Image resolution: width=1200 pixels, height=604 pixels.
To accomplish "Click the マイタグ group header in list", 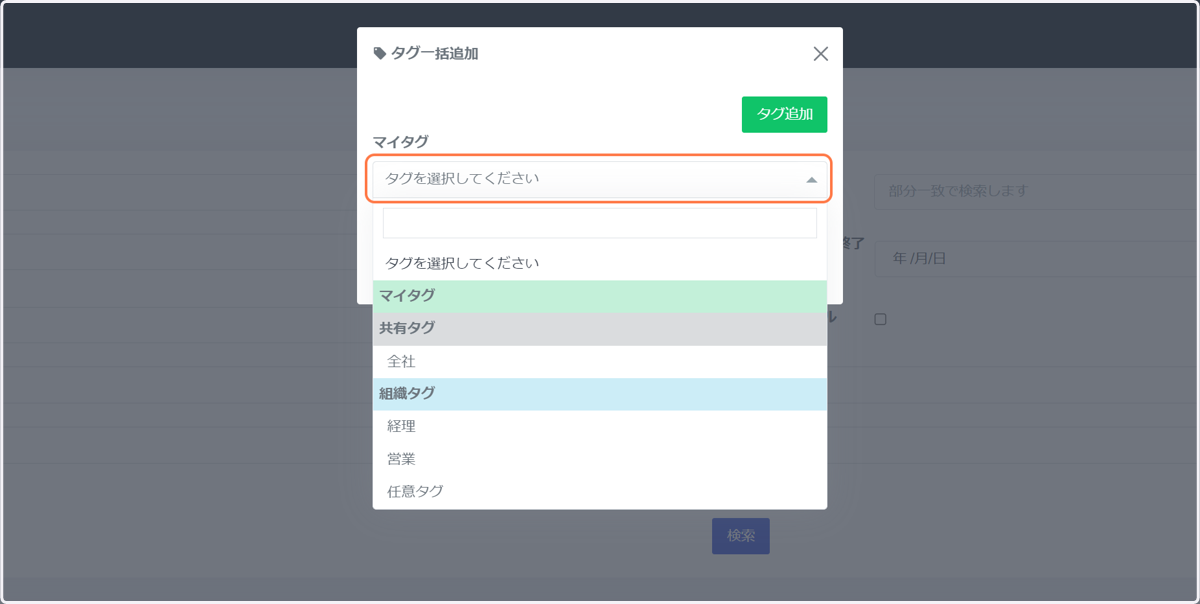I will point(600,296).
